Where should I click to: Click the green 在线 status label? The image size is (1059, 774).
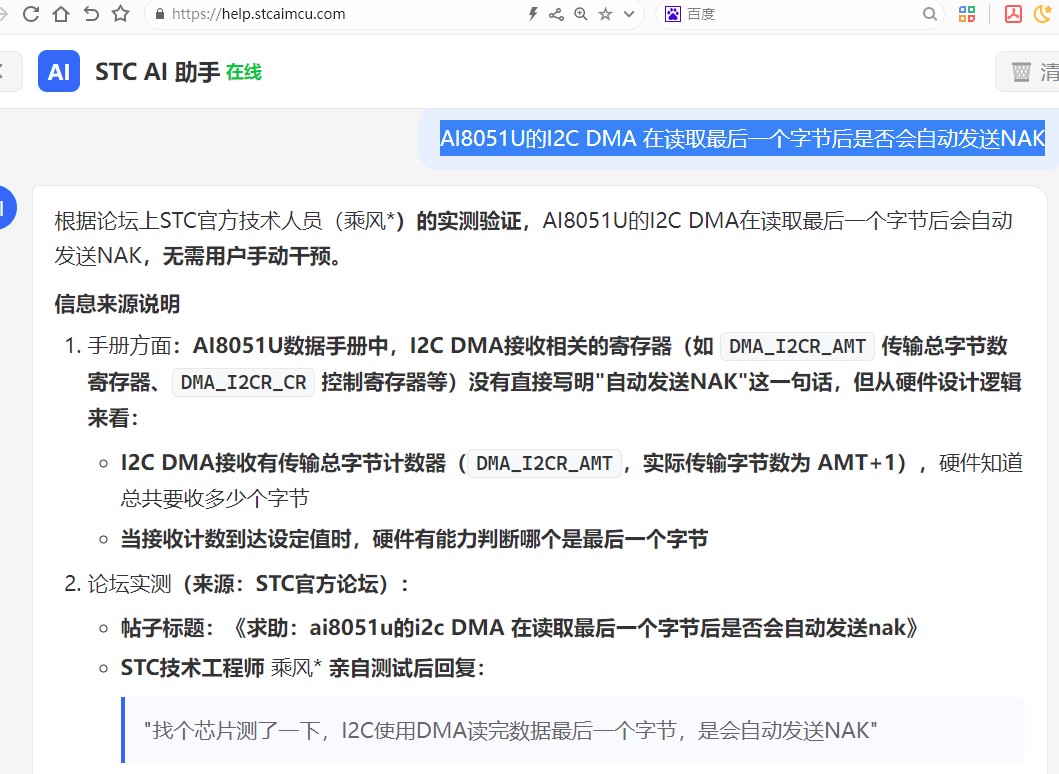[x=244, y=72]
